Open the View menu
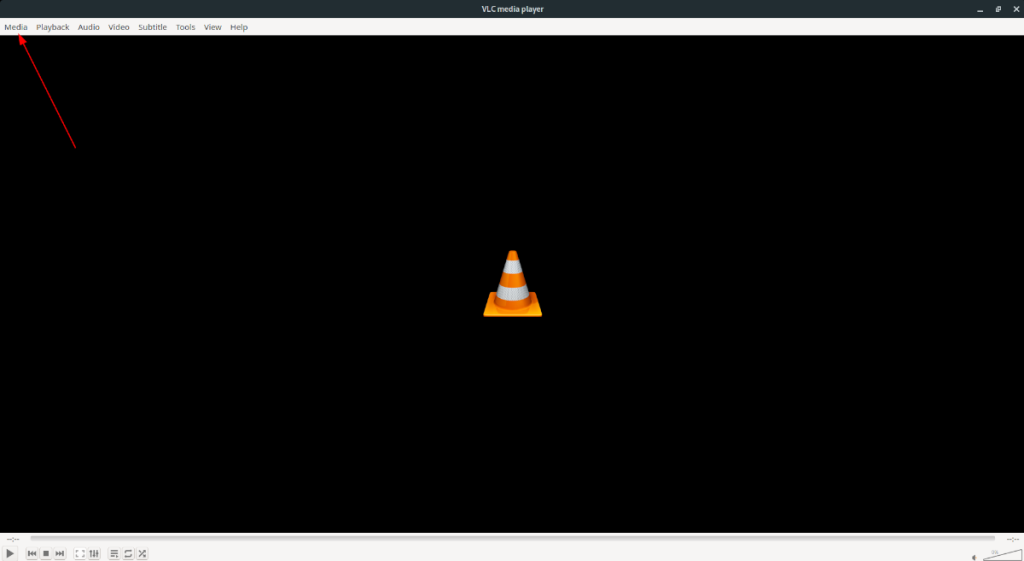Image resolution: width=1024 pixels, height=561 pixels. coord(212,27)
